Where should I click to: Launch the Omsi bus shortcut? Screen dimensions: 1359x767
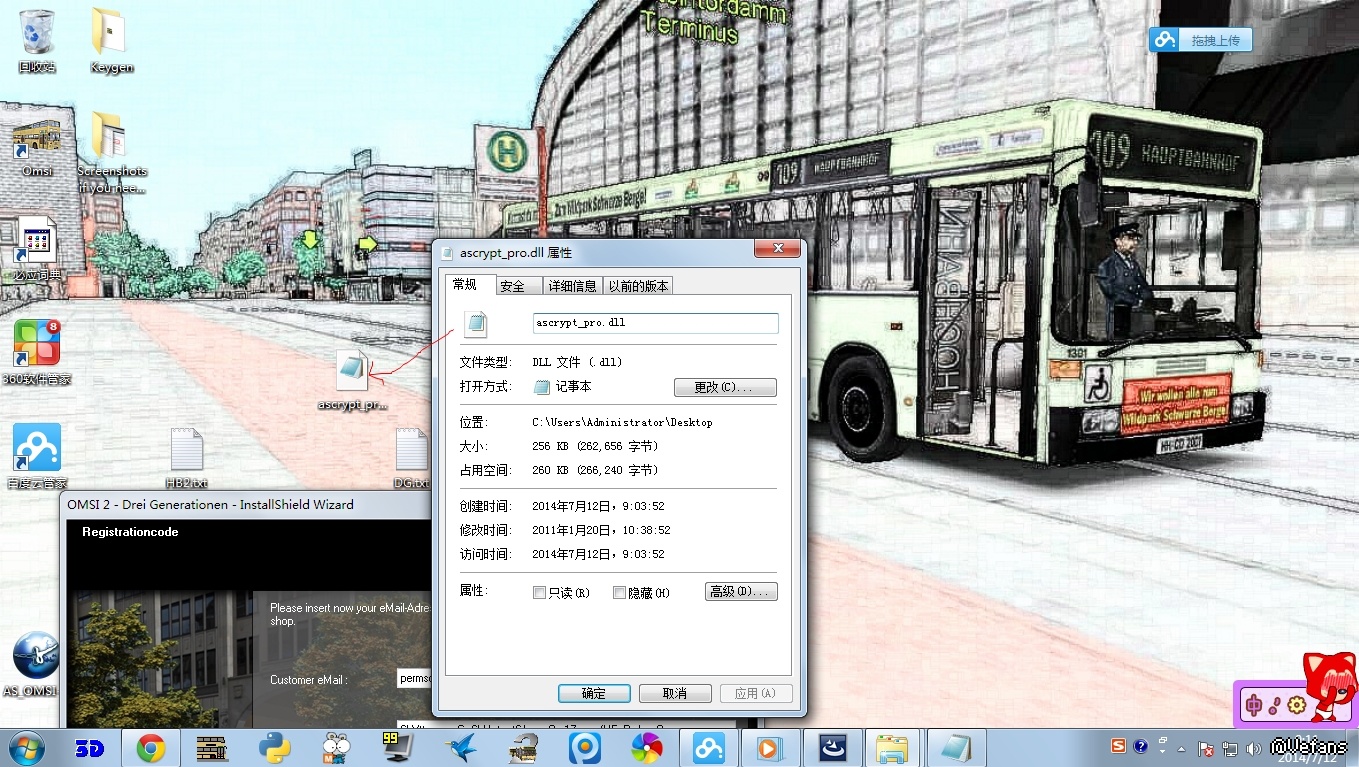click(37, 139)
